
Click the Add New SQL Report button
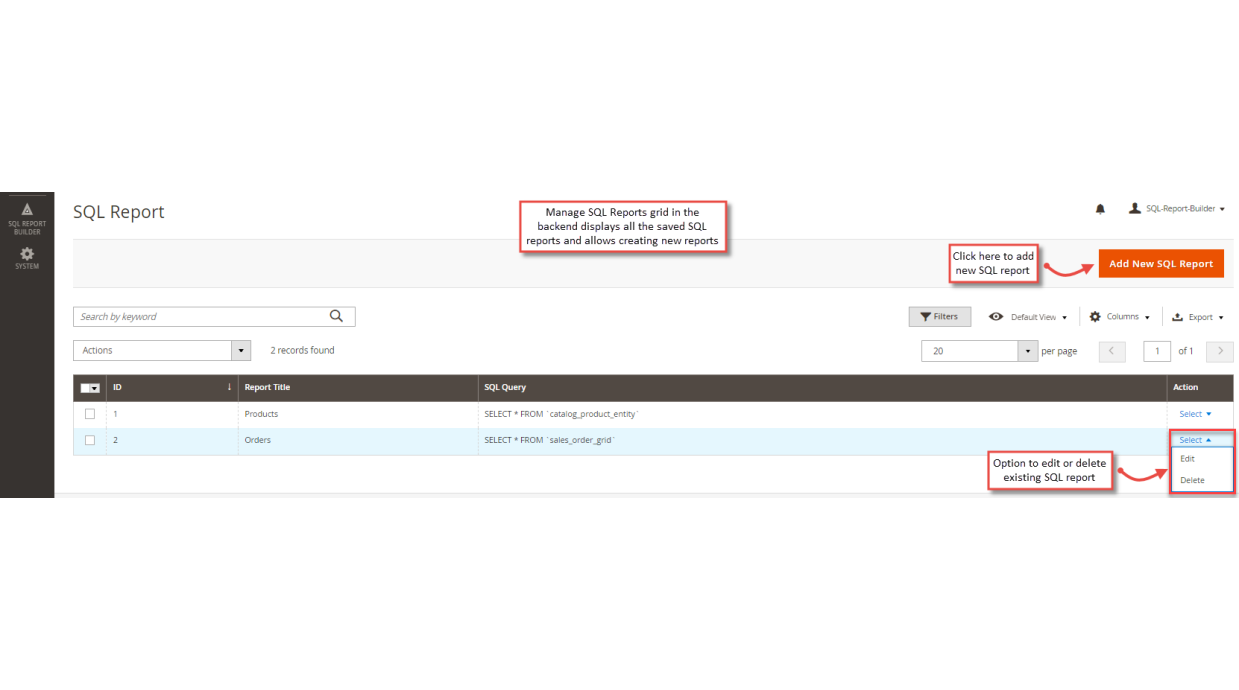(1160, 263)
